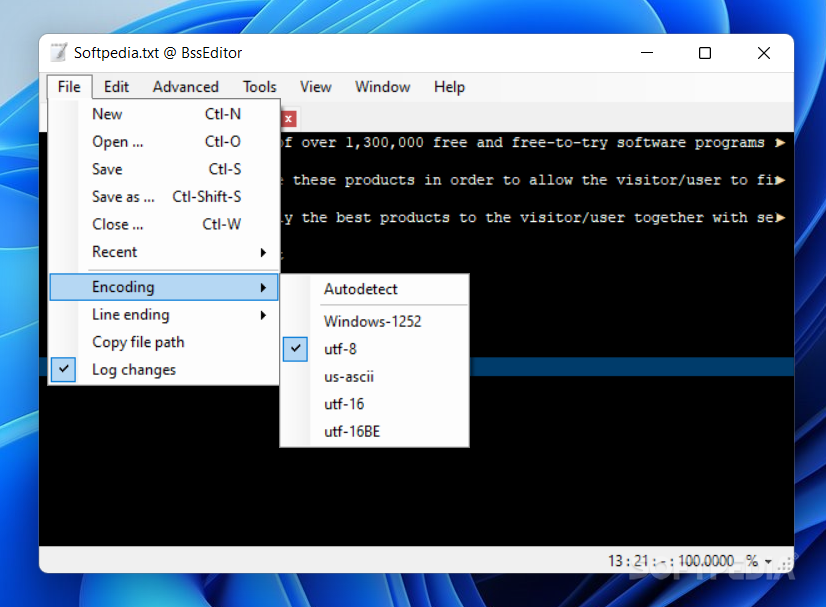The image size is (826, 607).
Task: Switch encoding to us-ascii
Action: (x=375, y=377)
